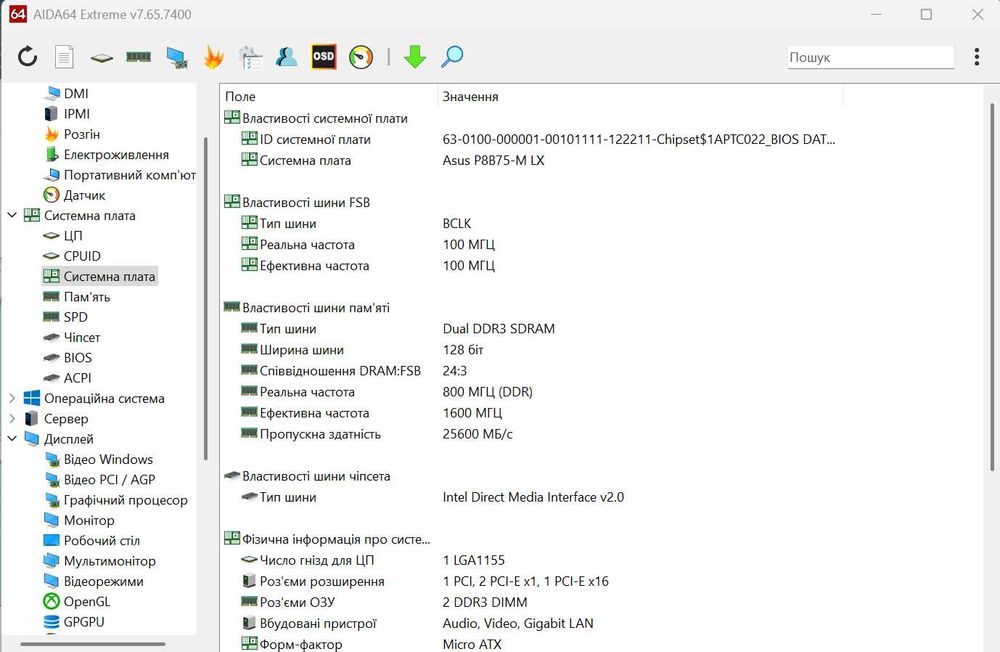Select Відео PCI / AGP item

click(x=99, y=480)
